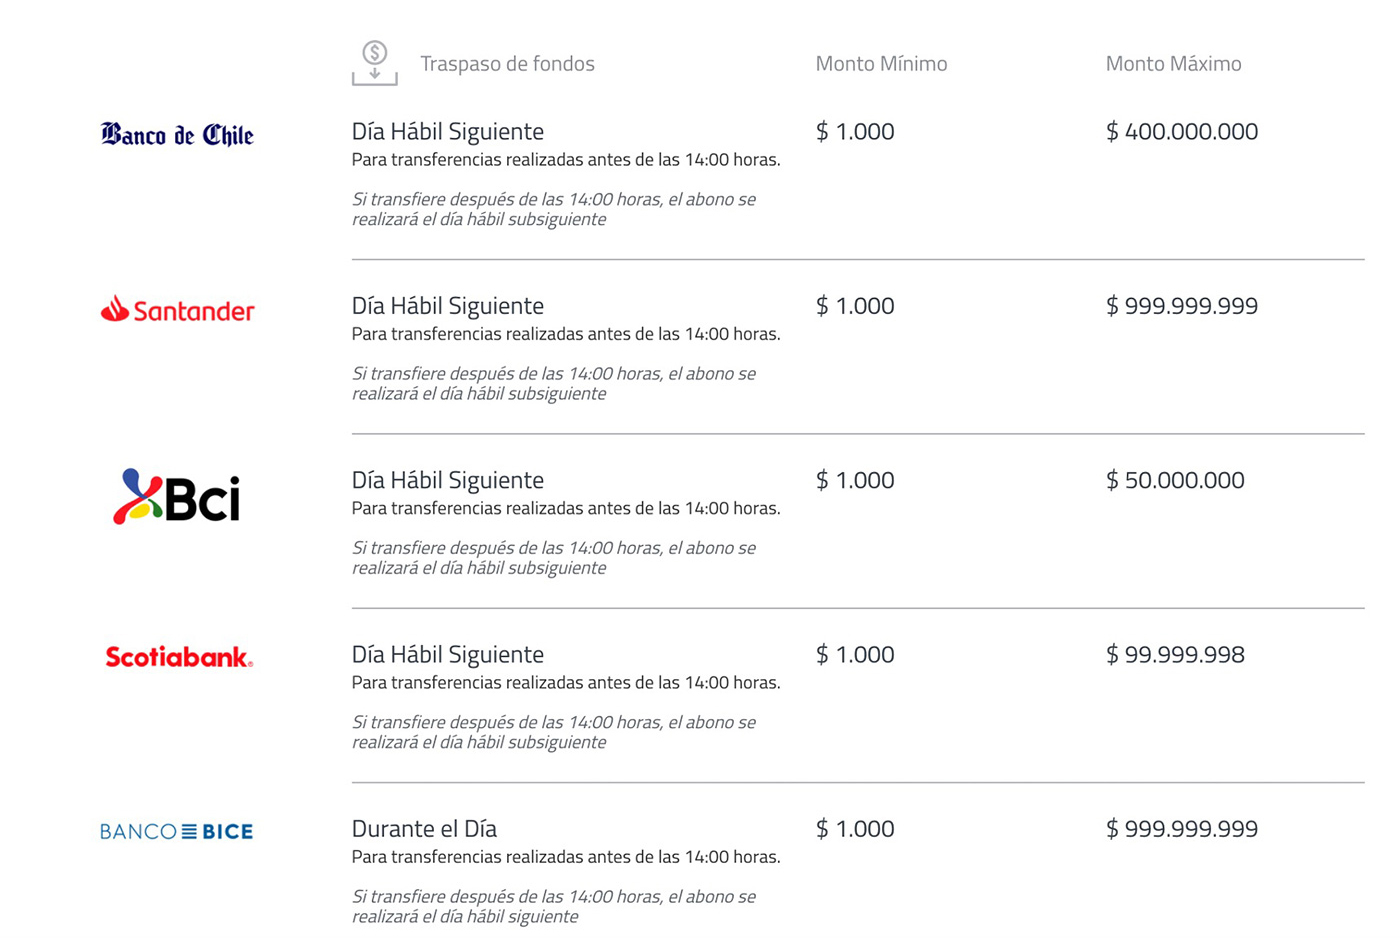
Task: Click the Santander logo
Action: pos(177,310)
